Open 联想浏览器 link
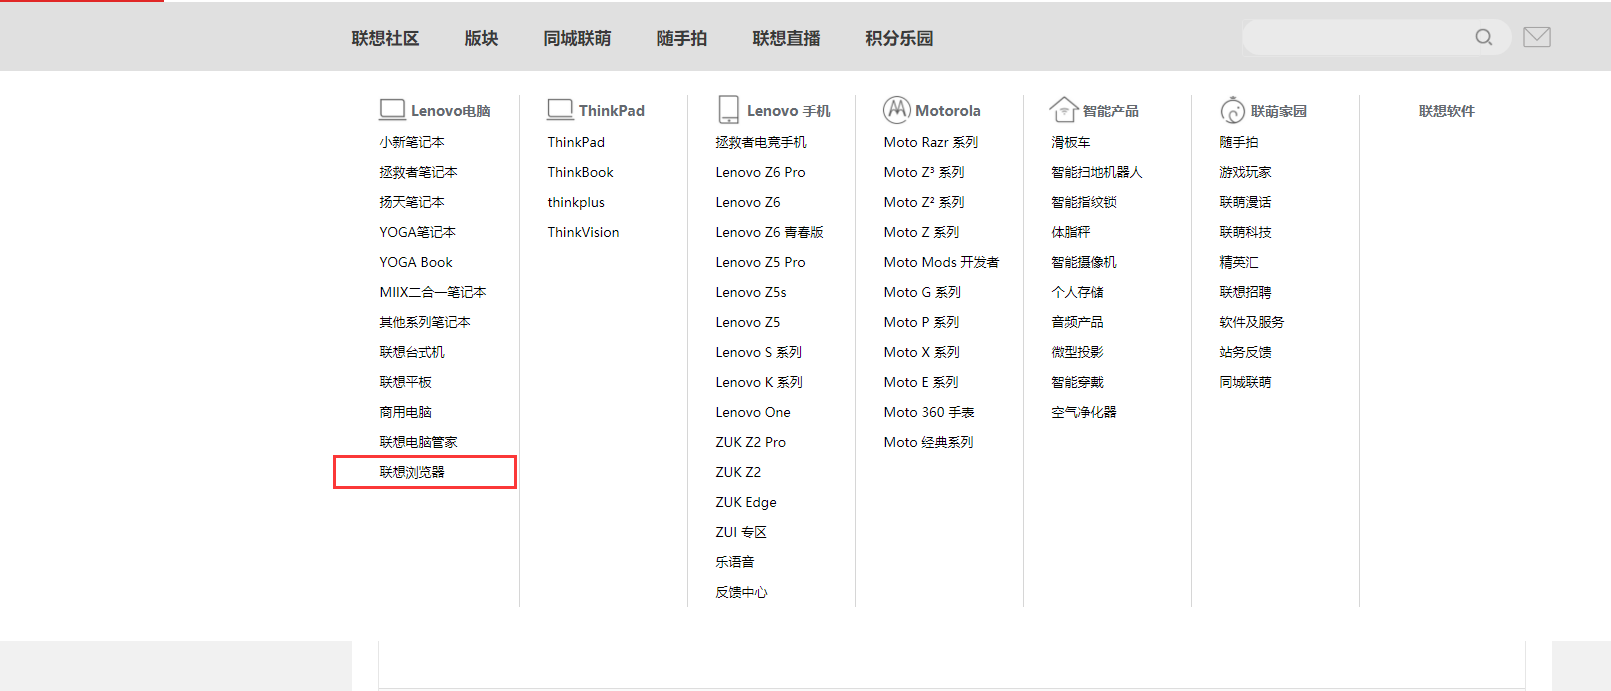The width and height of the screenshot is (1611, 691). [x=412, y=472]
